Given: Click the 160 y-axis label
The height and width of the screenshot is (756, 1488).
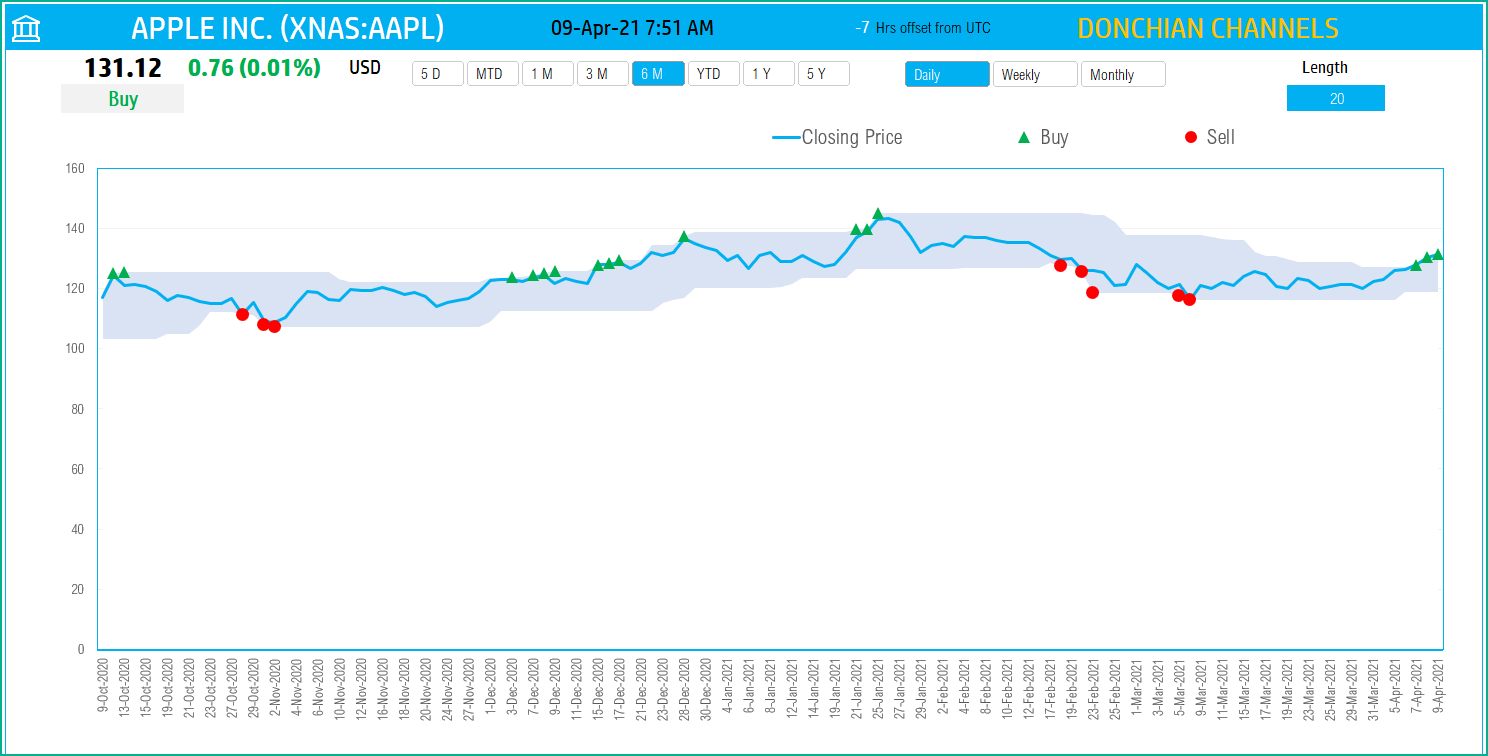Looking at the screenshot, I should tap(73, 168).
